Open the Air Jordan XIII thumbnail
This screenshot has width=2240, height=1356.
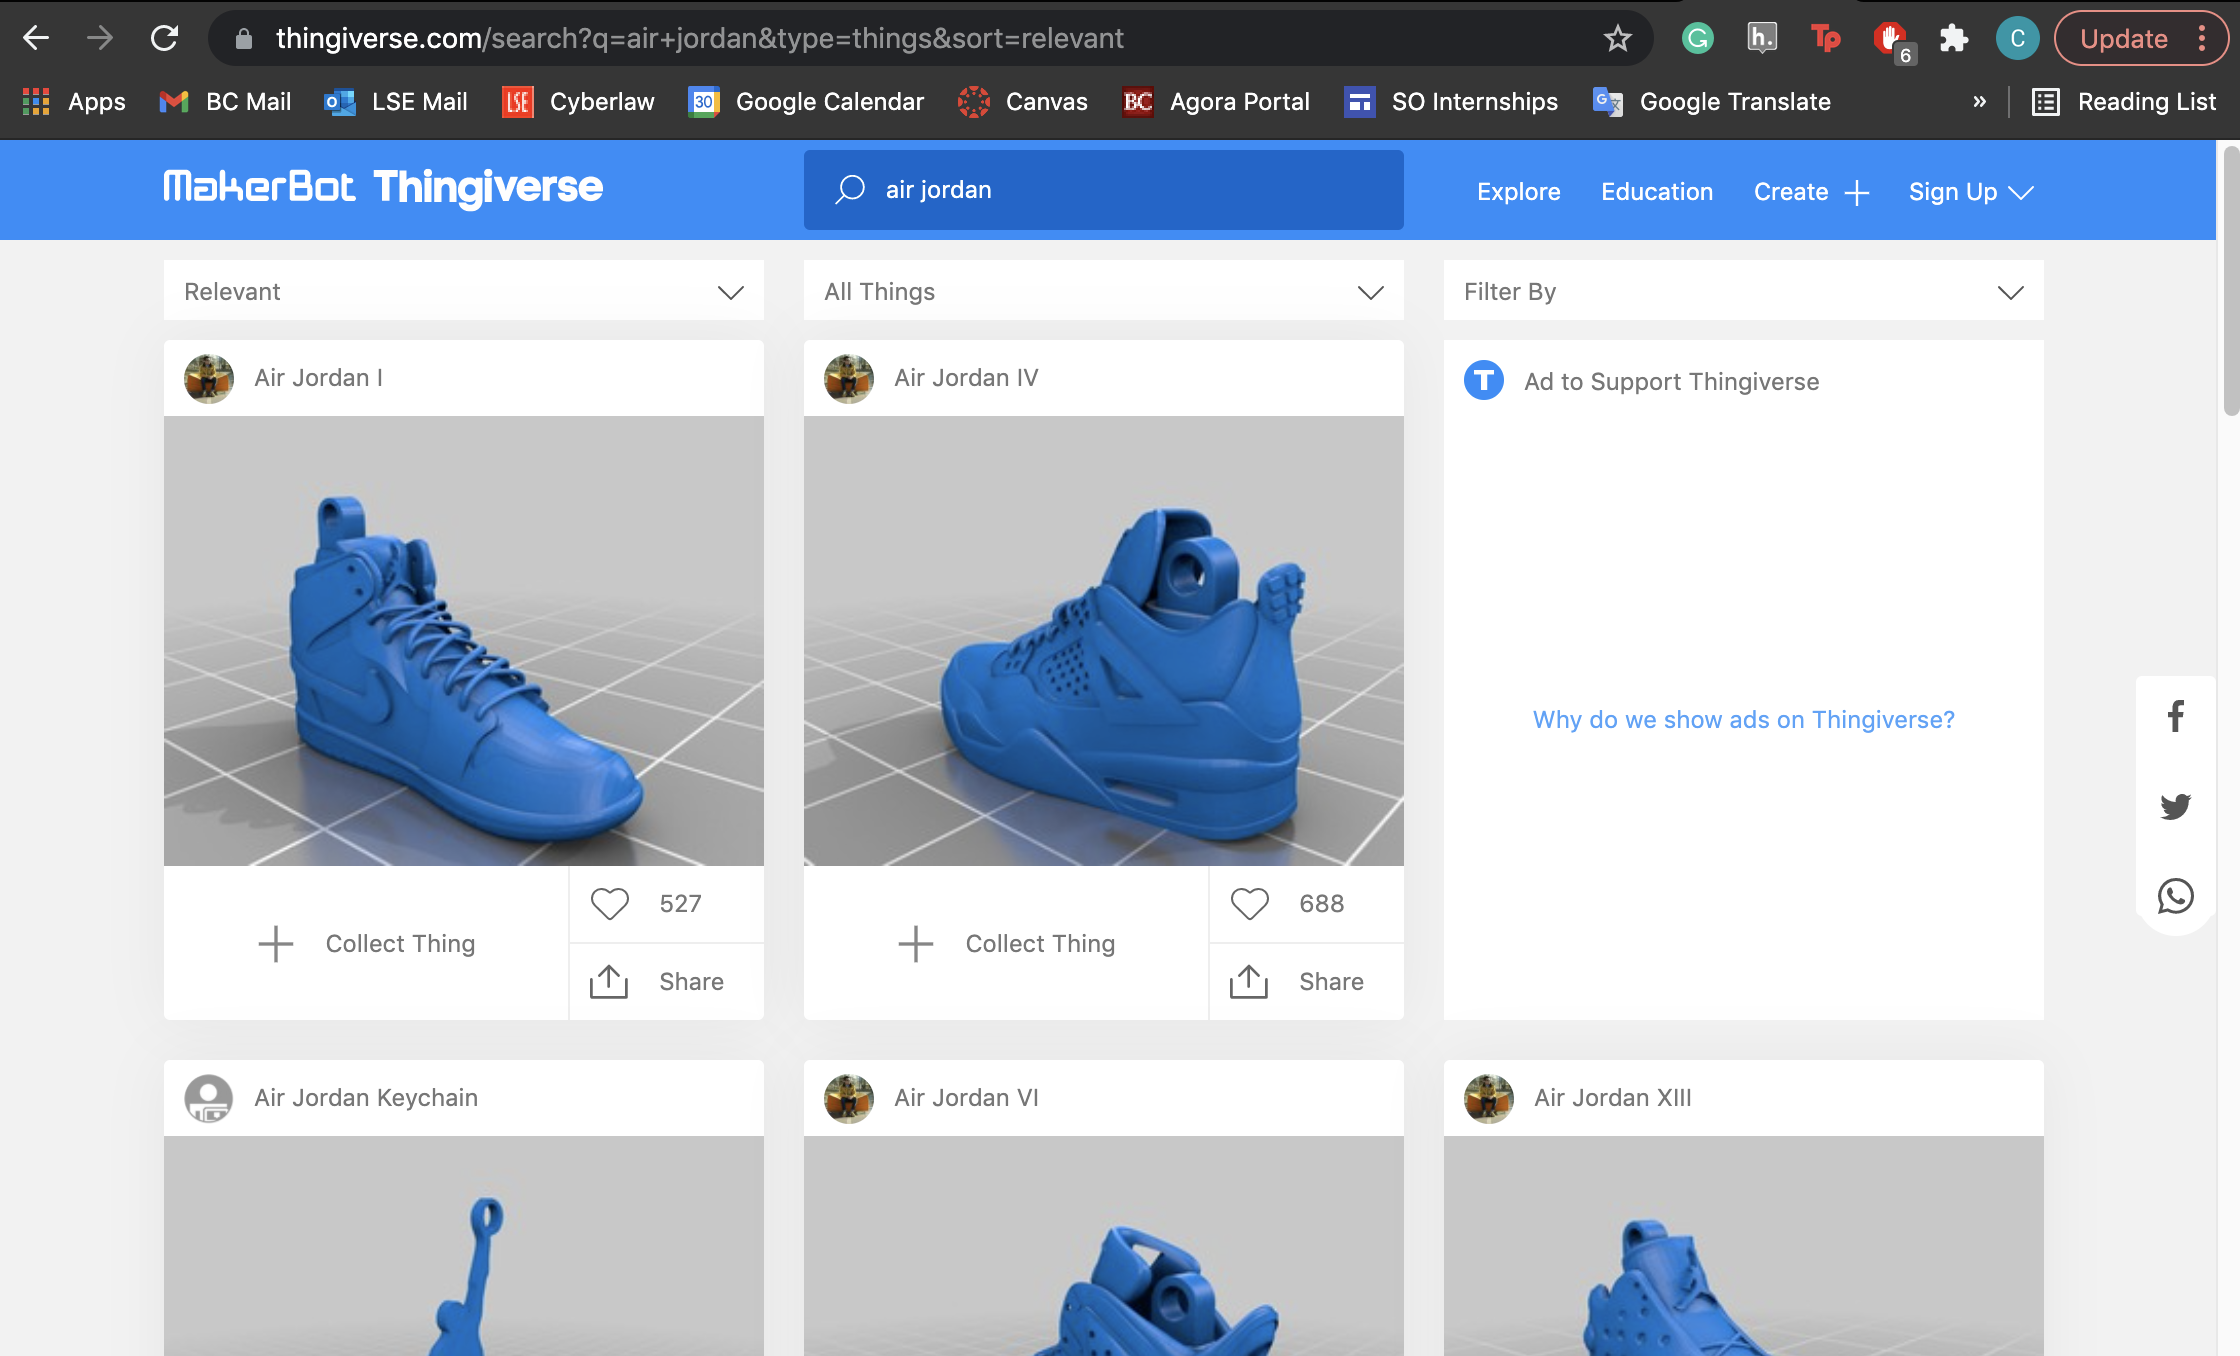point(1743,1246)
